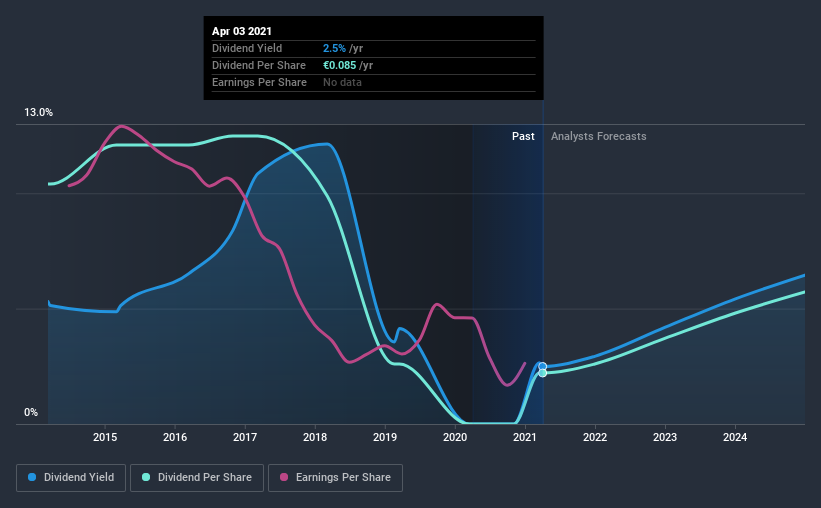Click the 2022 x-axis label
This screenshot has height=508, width=821.
595,437
